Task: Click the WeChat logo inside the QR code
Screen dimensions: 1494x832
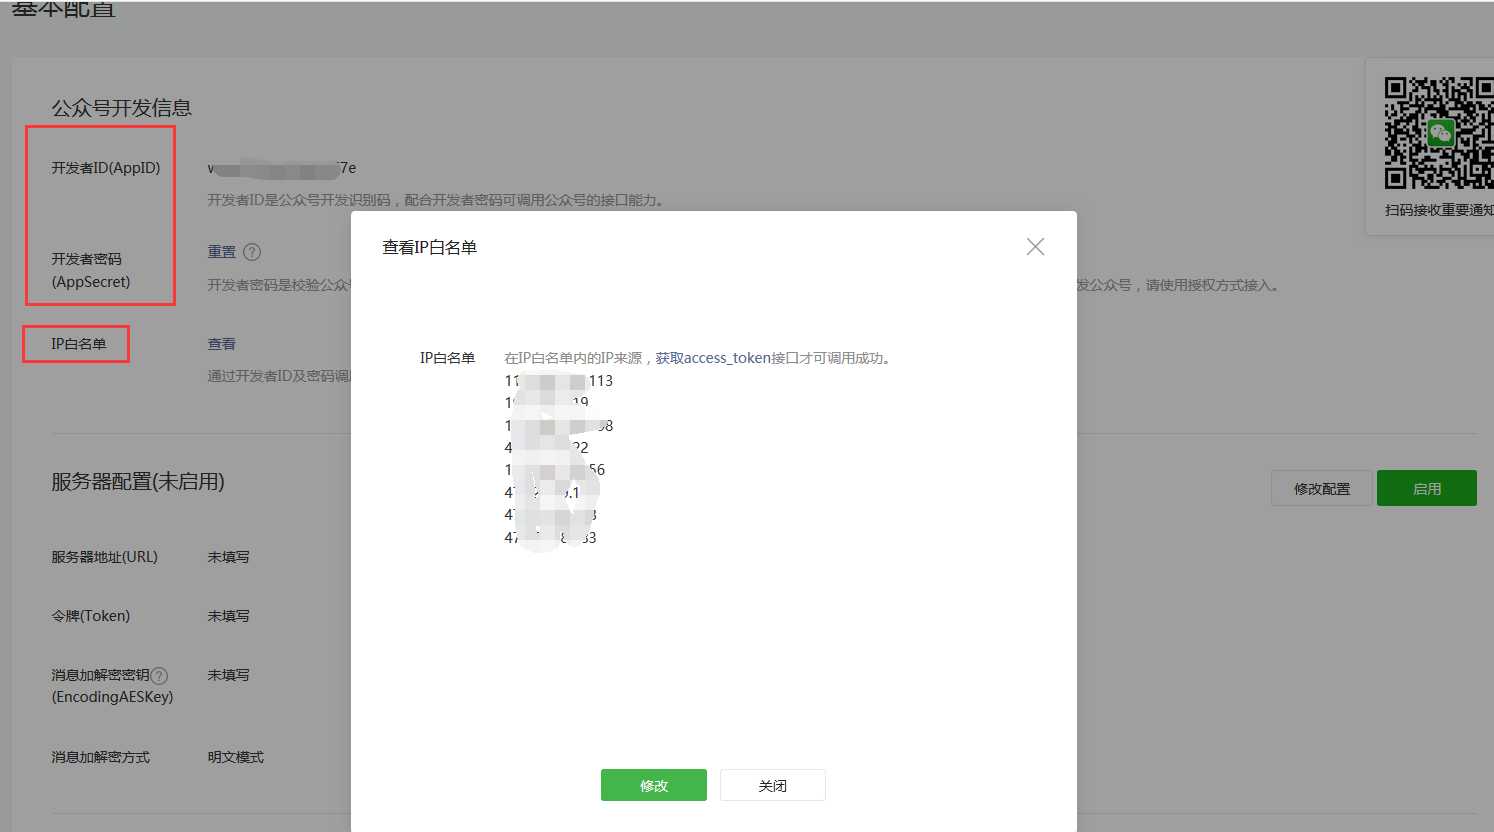Action: [x=1441, y=131]
